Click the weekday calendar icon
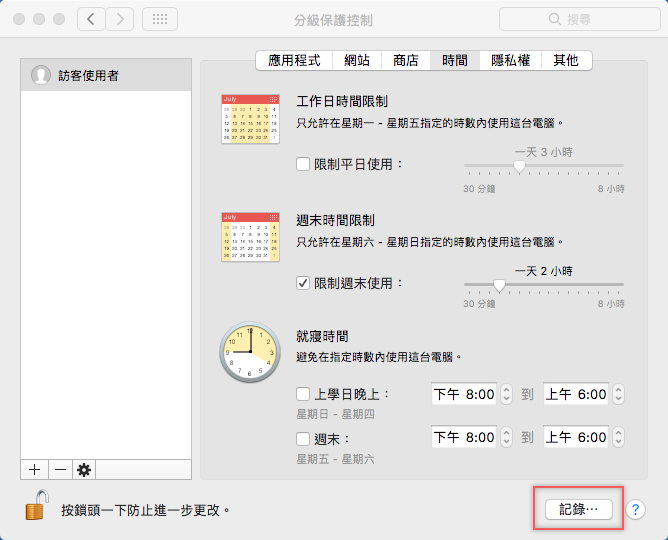668x540 pixels. point(250,119)
